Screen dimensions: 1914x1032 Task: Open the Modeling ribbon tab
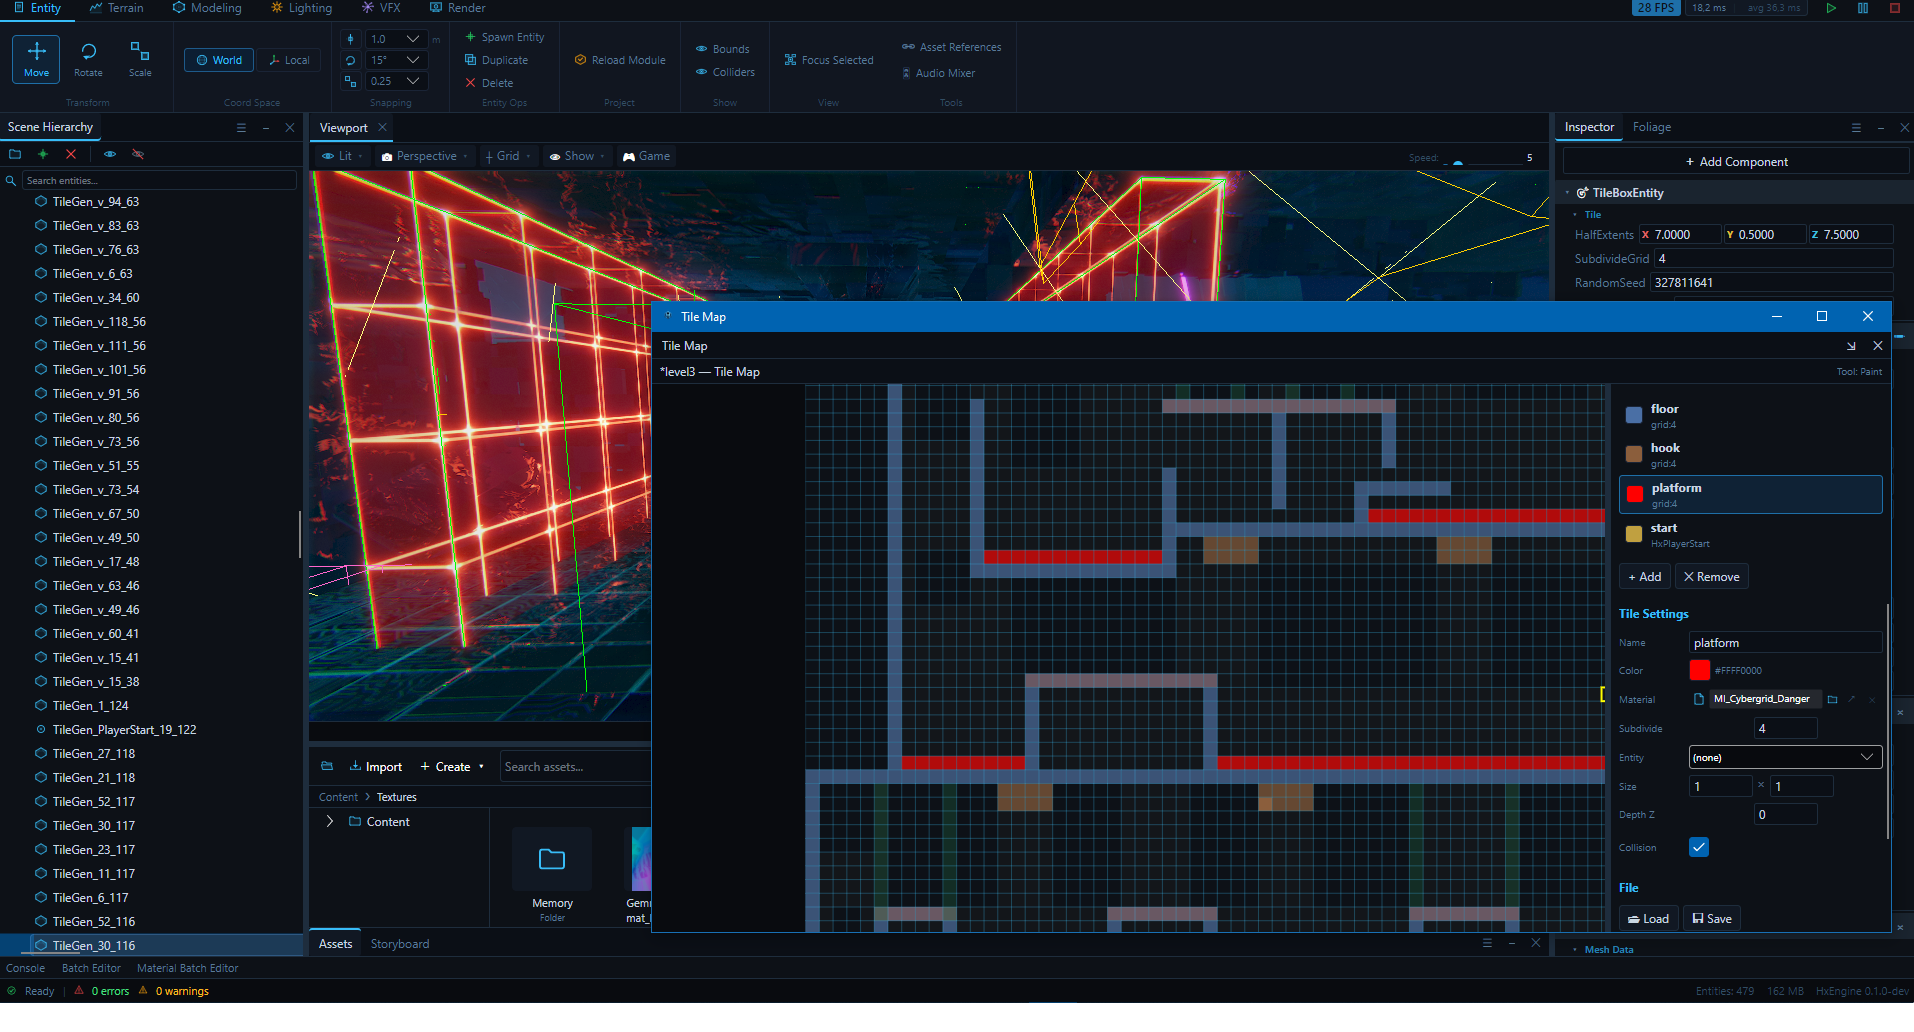pos(207,8)
